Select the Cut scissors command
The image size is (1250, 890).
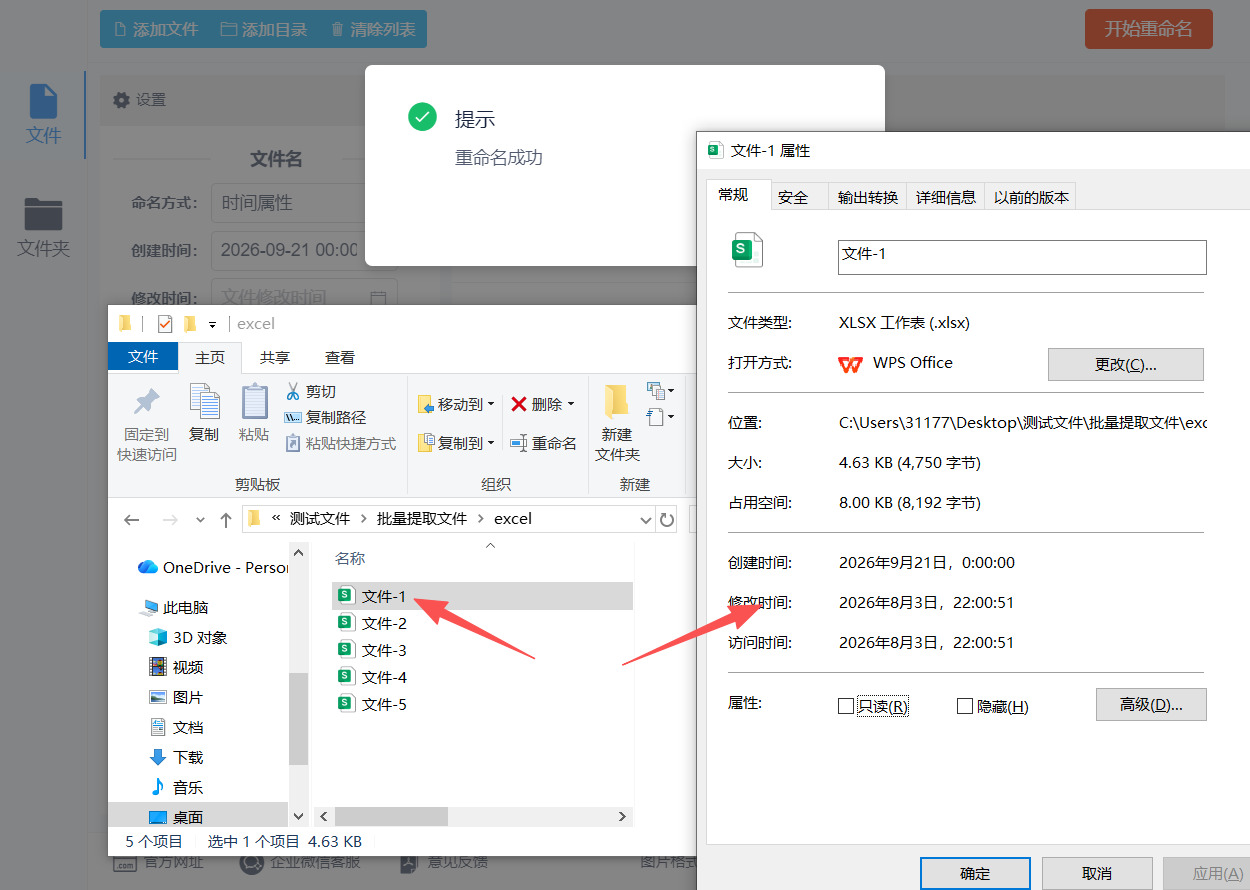tap(311, 391)
